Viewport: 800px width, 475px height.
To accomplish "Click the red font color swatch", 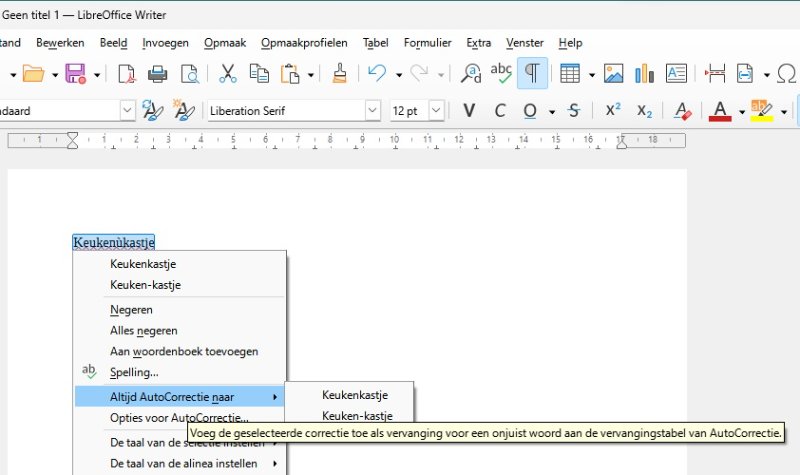I will [718, 110].
